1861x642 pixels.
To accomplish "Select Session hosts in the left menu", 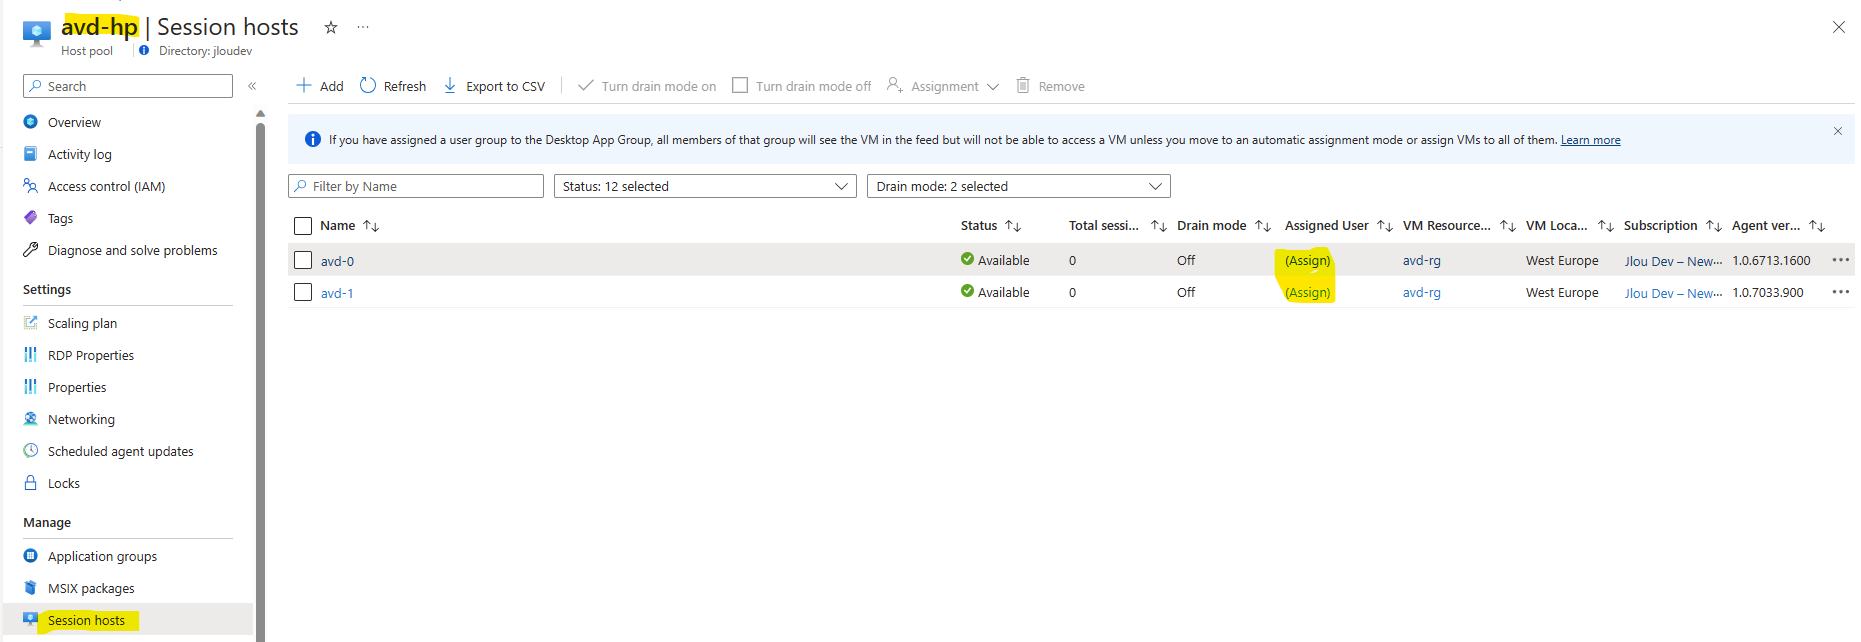I will coord(86,620).
